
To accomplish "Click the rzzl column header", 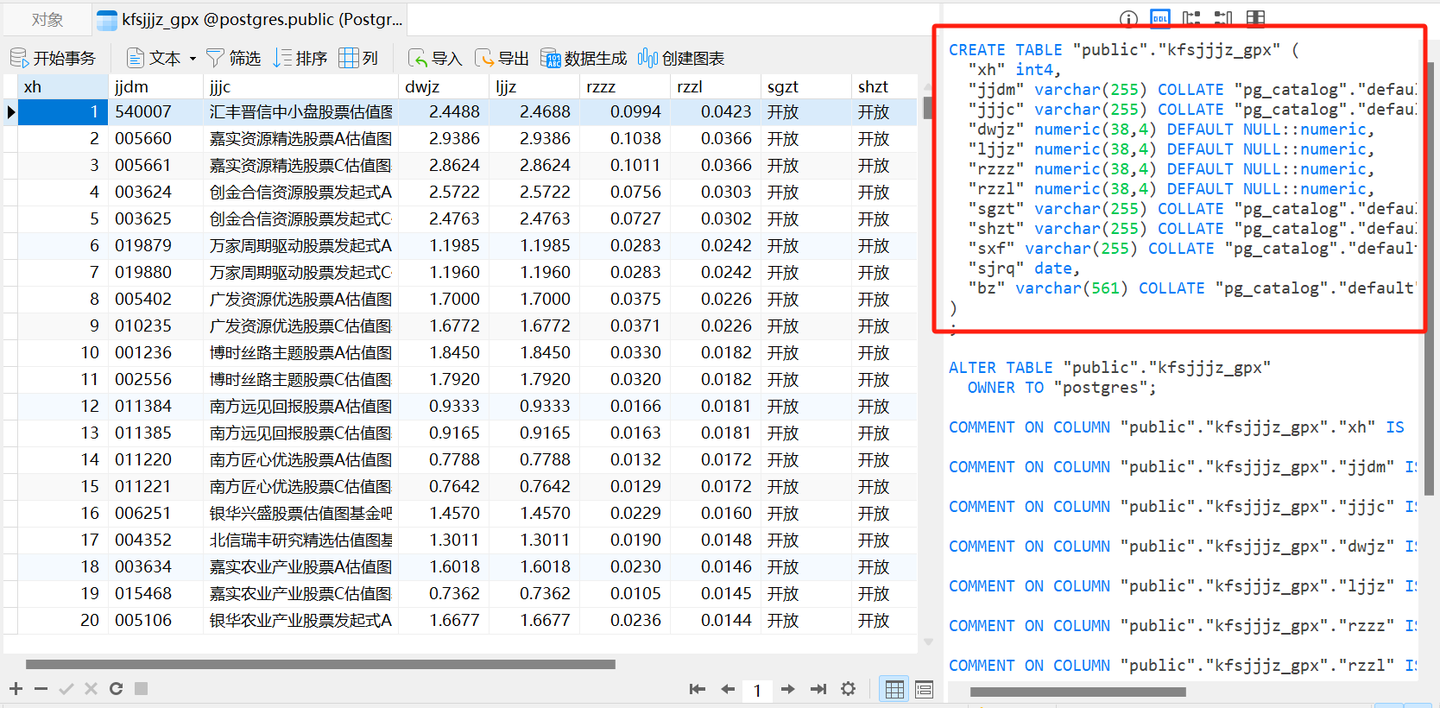I will point(715,87).
